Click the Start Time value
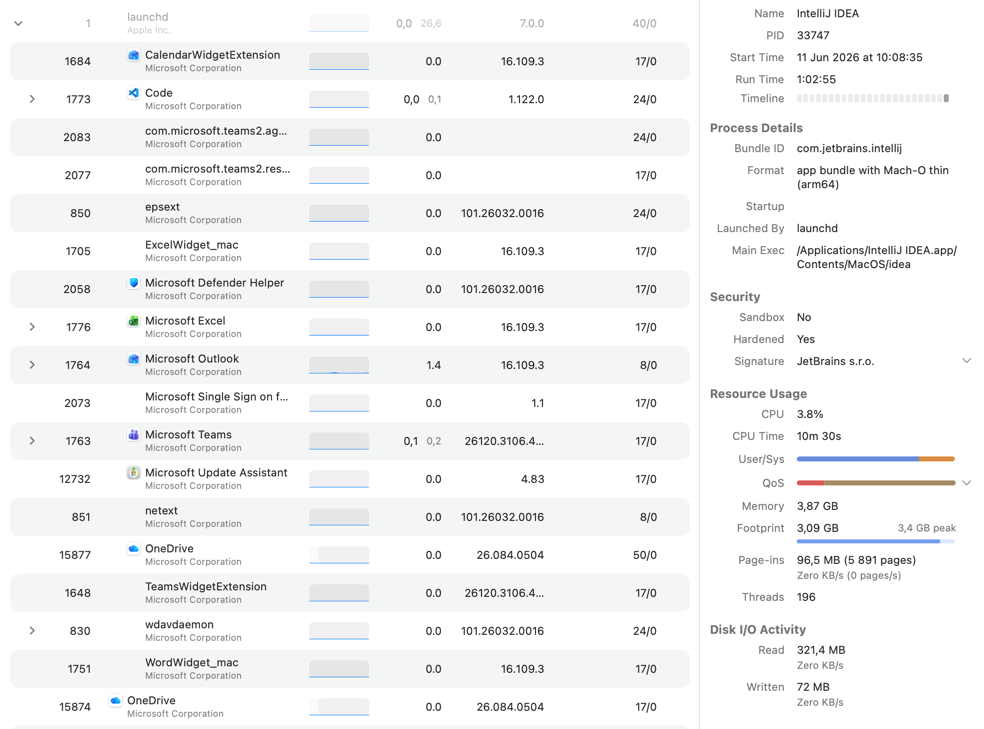The image size is (984, 729). 859,58
